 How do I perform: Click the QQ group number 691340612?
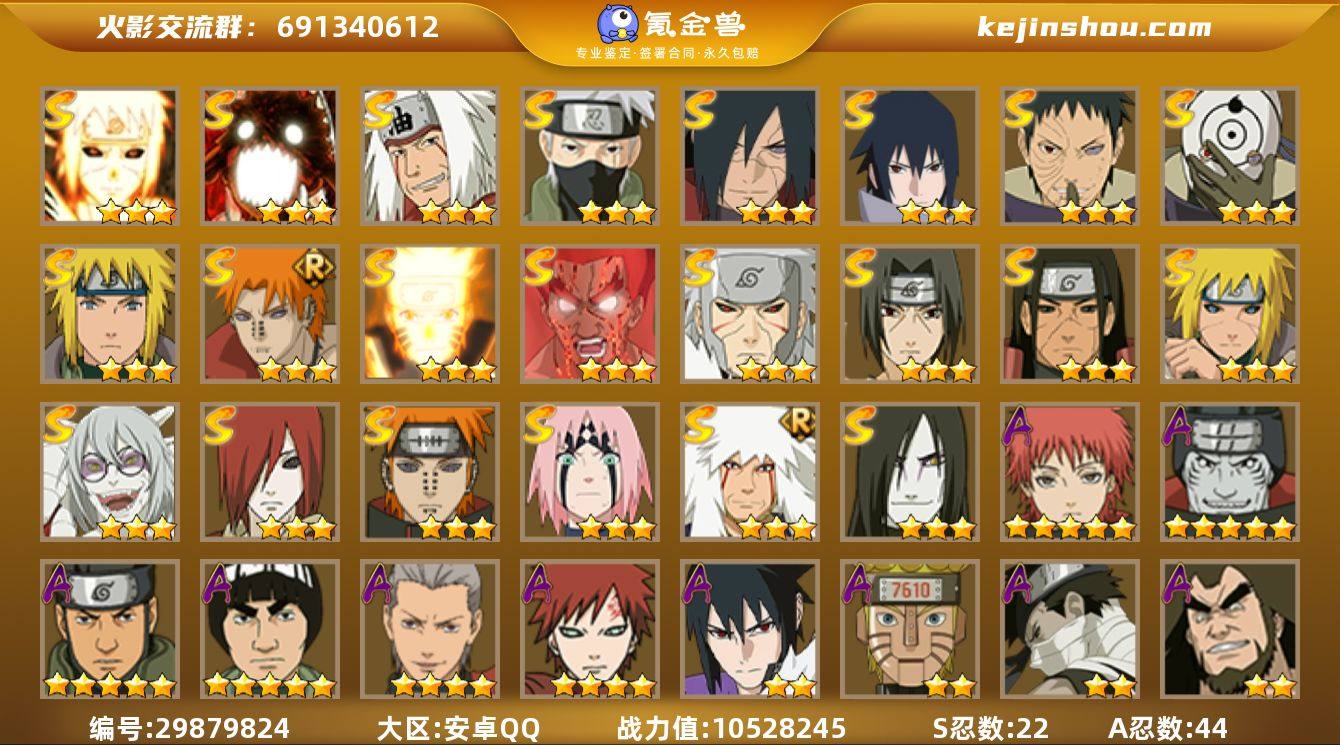358,27
